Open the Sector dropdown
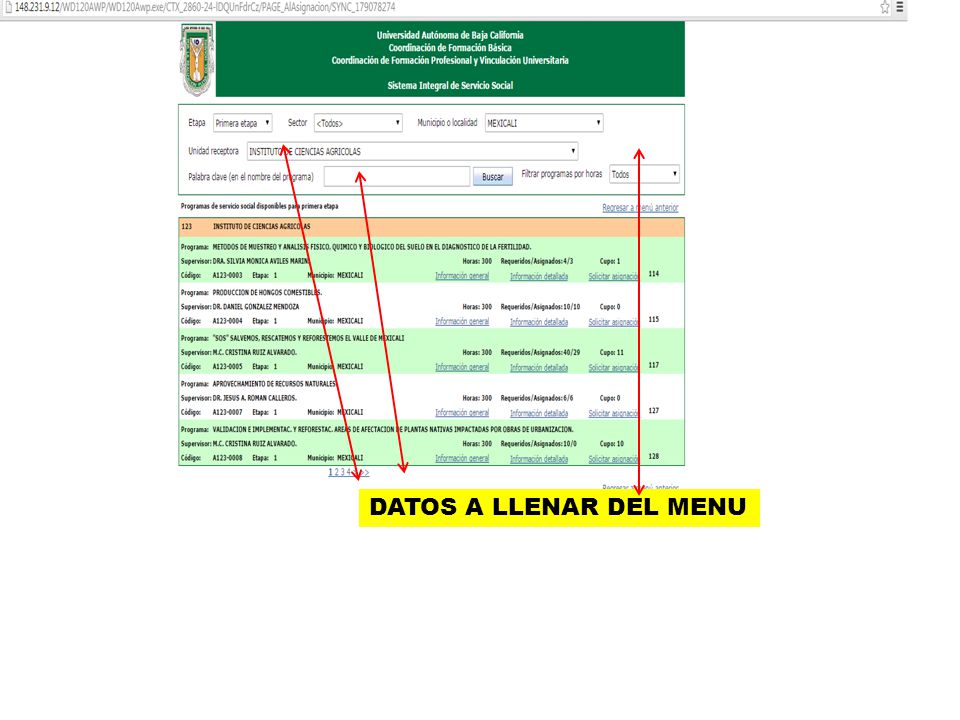Screen dimensions: 960x720 [358, 123]
